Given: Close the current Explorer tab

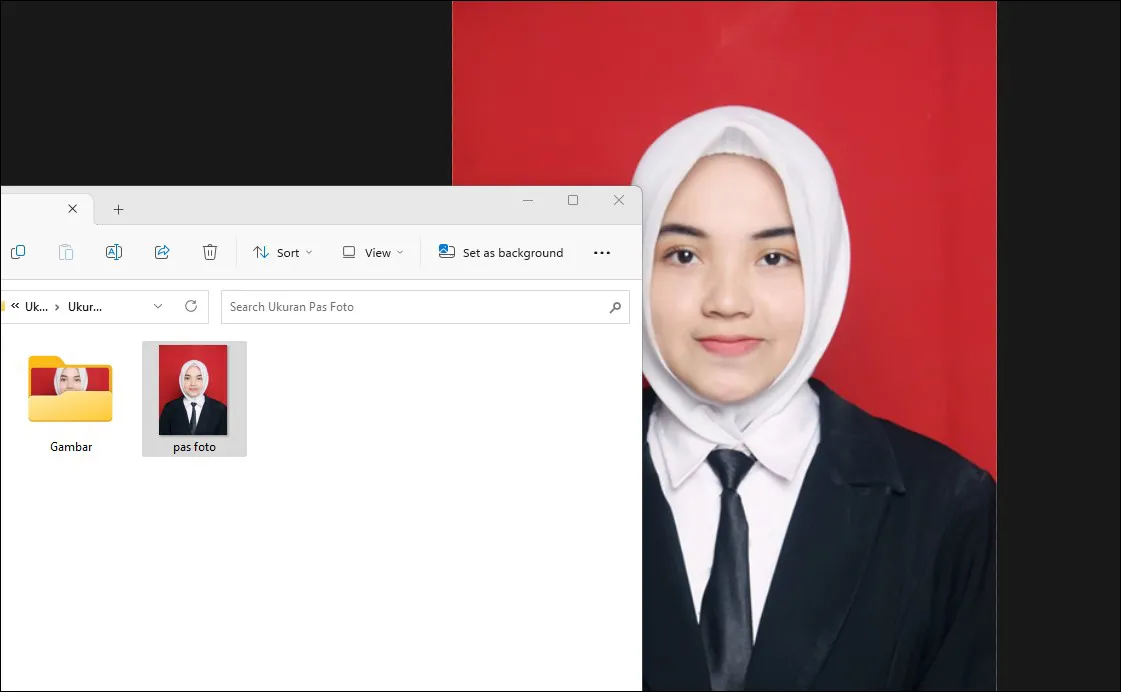Looking at the screenshot, I should [x=72, y=209].
